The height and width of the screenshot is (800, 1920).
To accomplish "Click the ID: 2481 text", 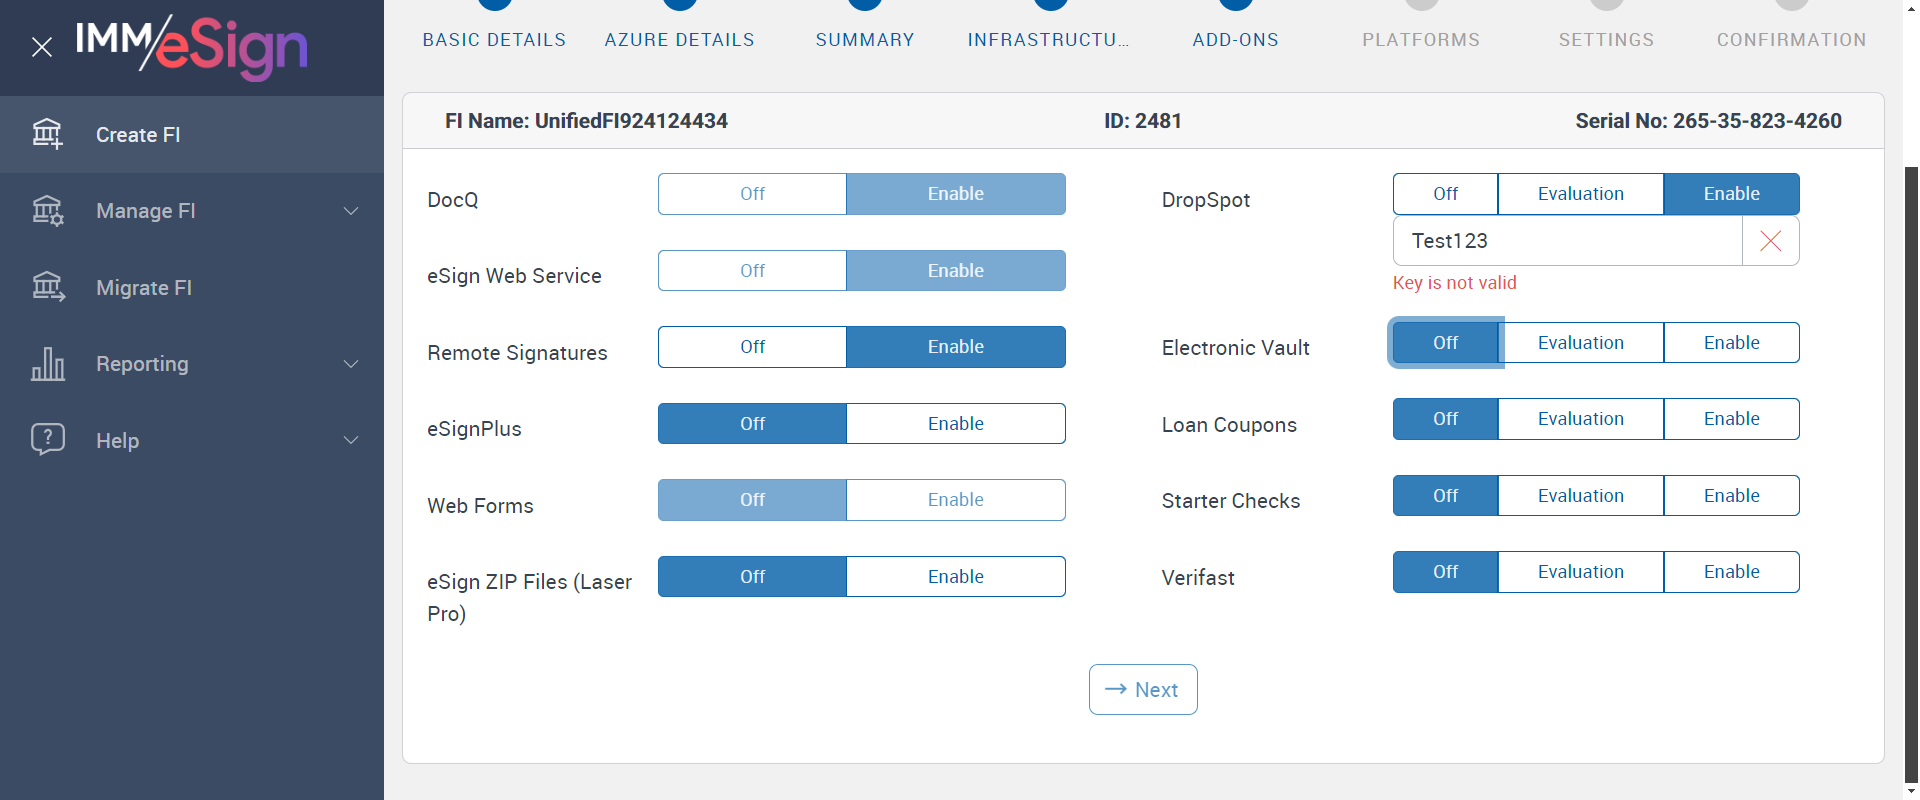I will [1143, 121].
